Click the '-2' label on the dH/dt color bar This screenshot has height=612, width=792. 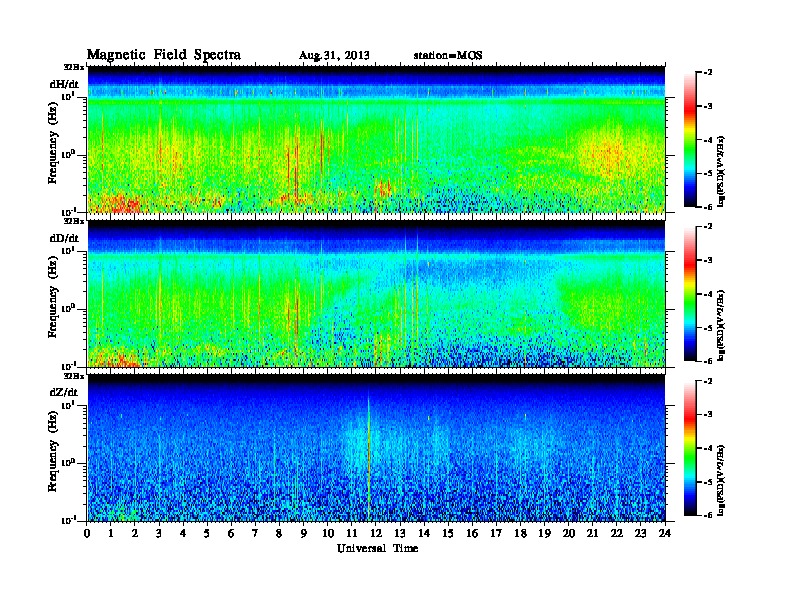coord(708,73)
